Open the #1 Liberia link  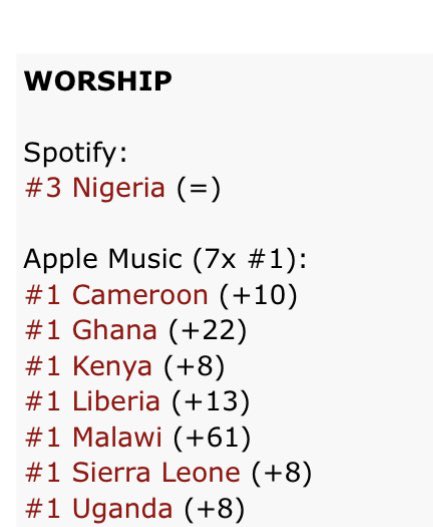coord(92,402)
